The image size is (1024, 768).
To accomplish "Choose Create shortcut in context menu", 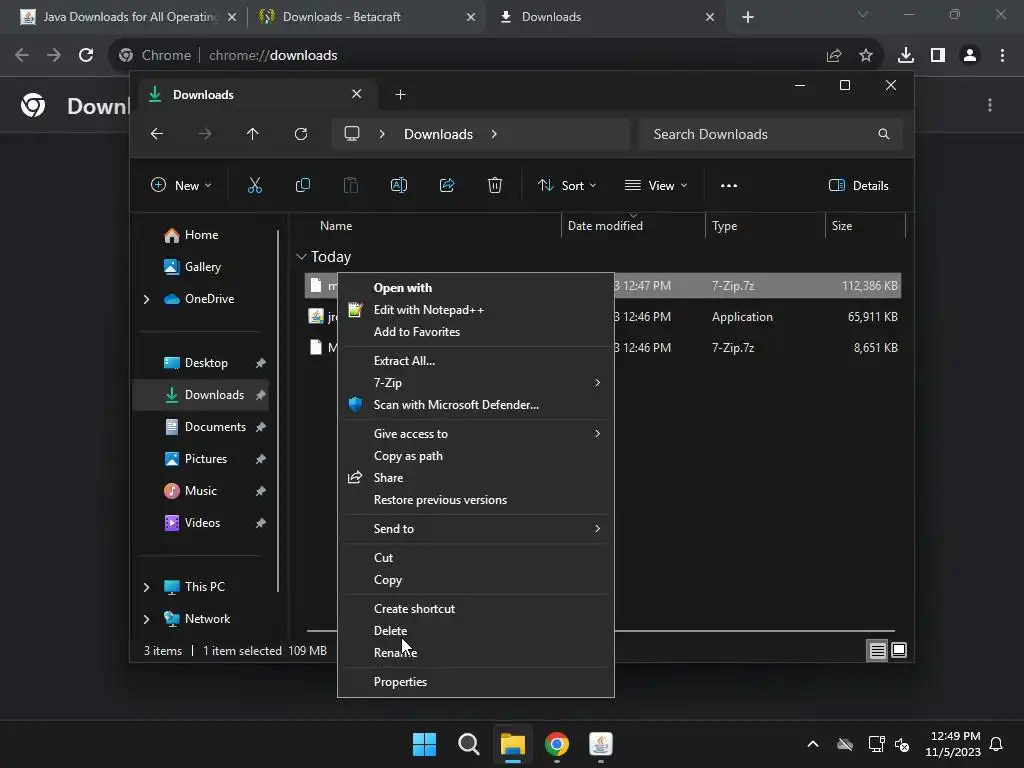I will point(475,609).
